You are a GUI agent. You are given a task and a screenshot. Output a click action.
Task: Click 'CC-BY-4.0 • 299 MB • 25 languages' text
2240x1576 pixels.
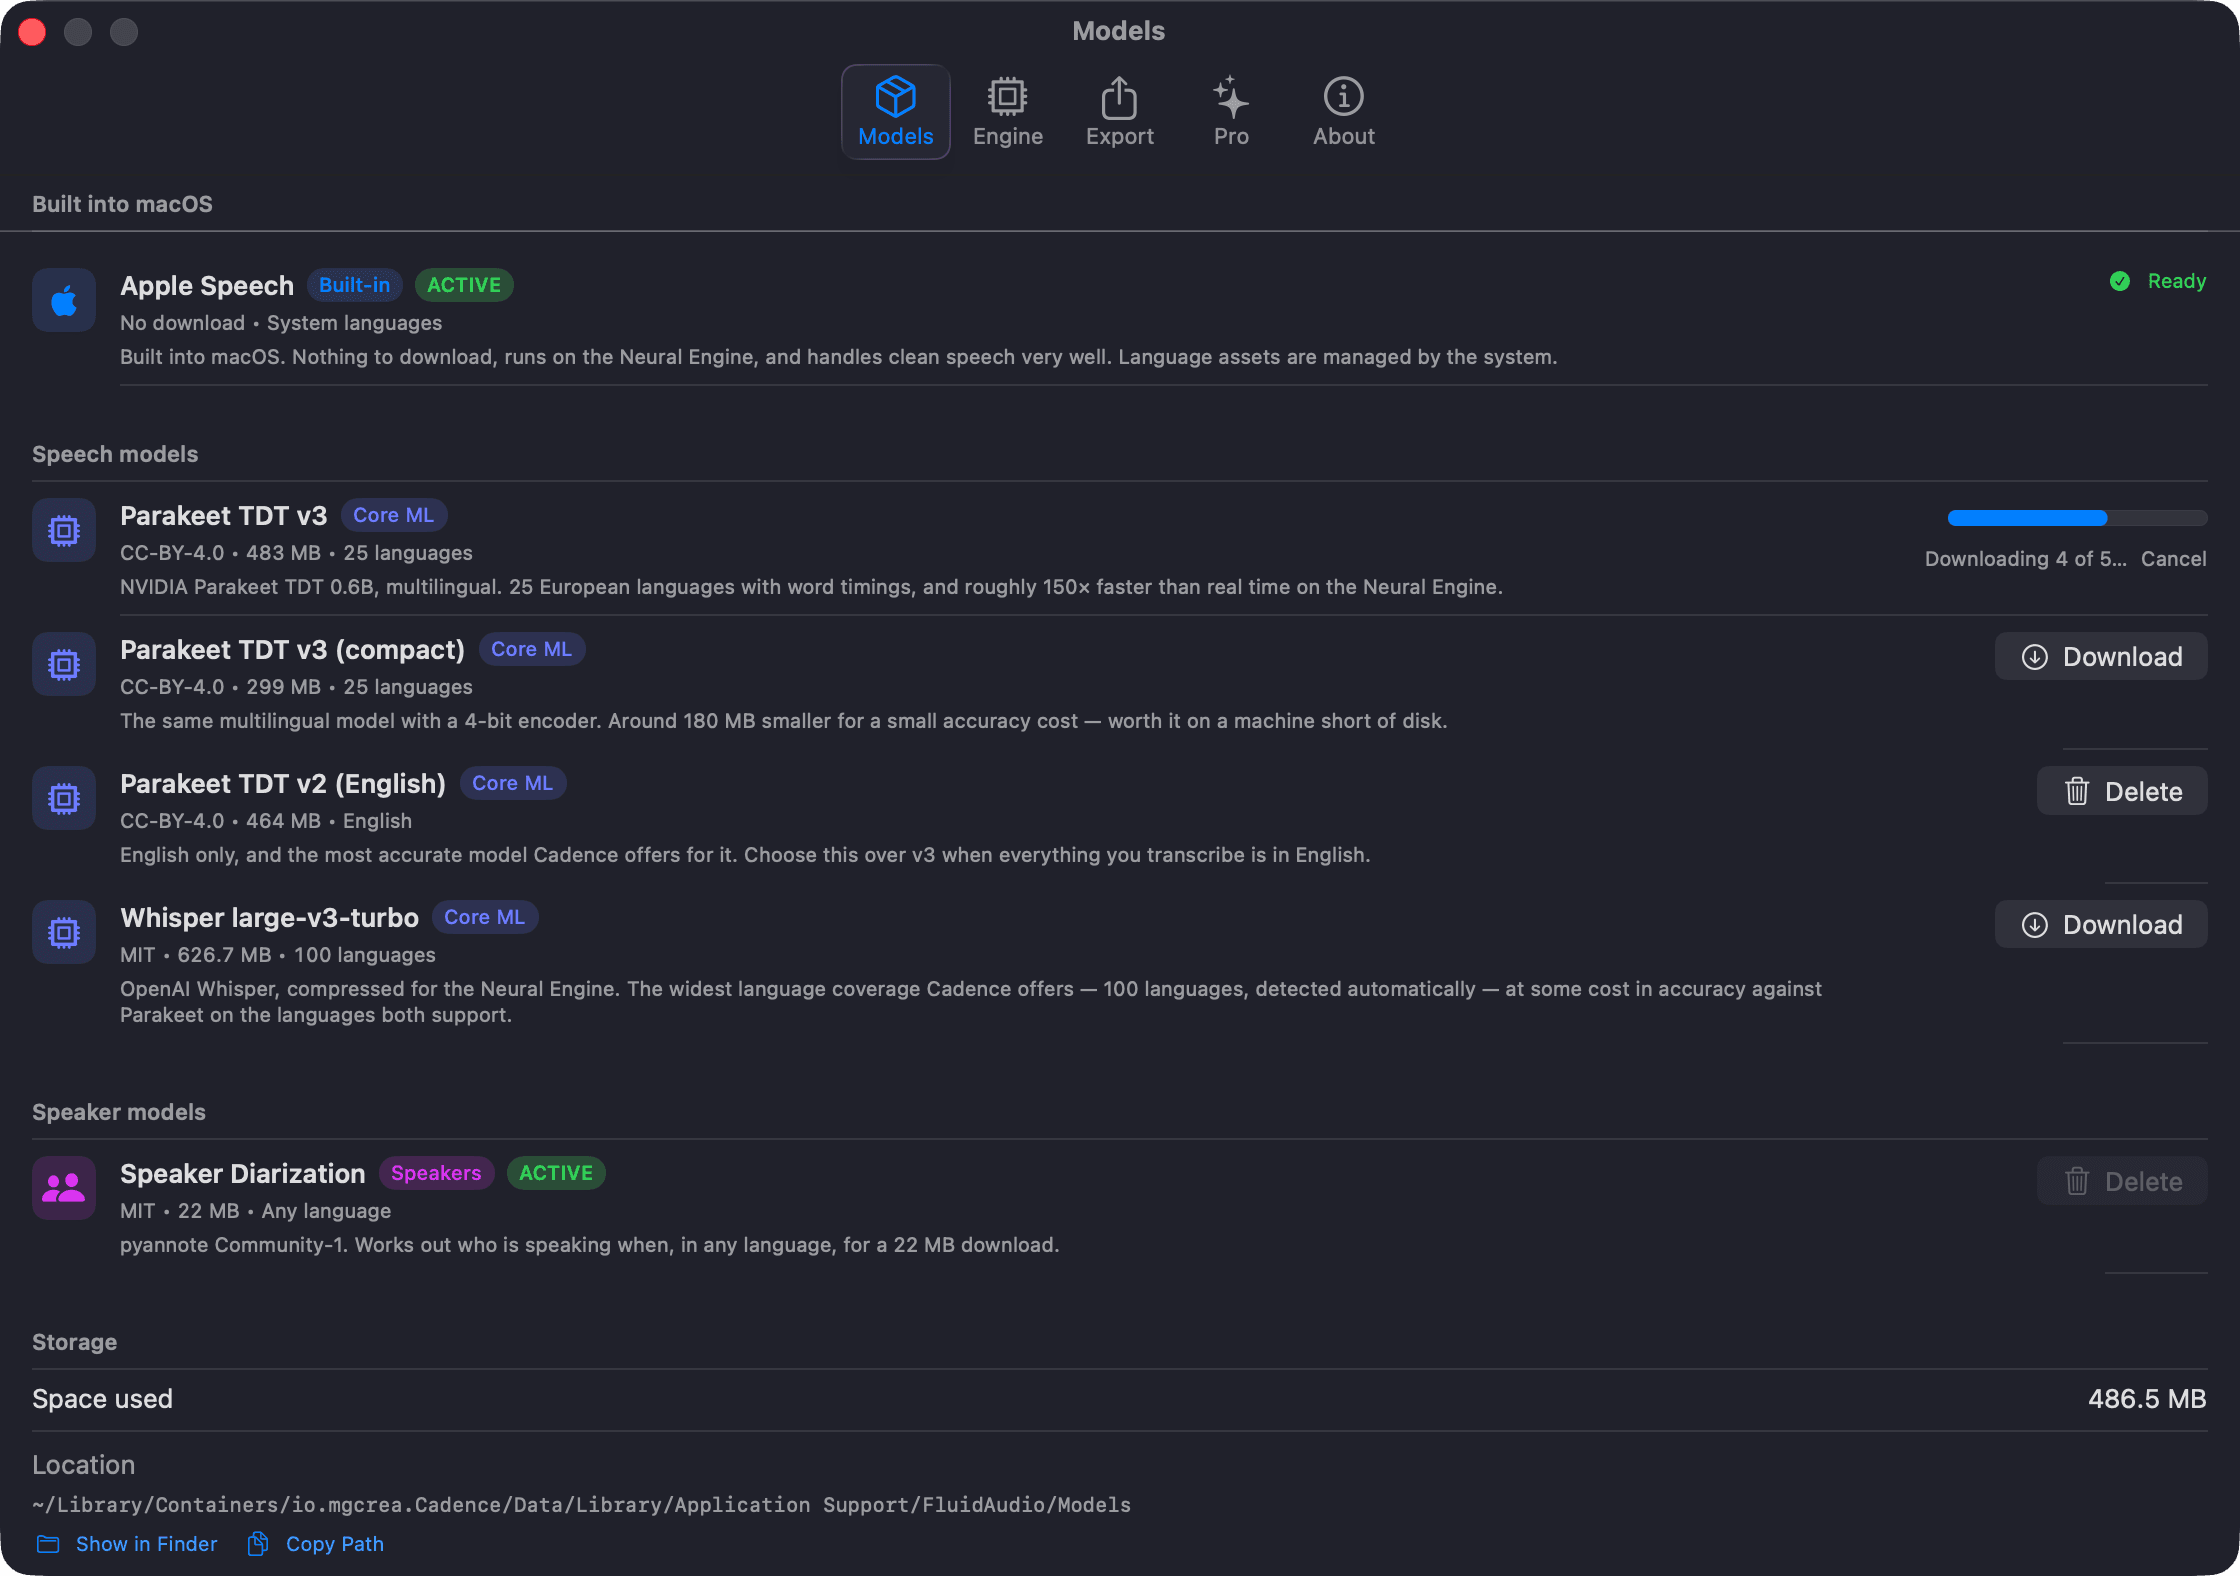click(296, 686)
